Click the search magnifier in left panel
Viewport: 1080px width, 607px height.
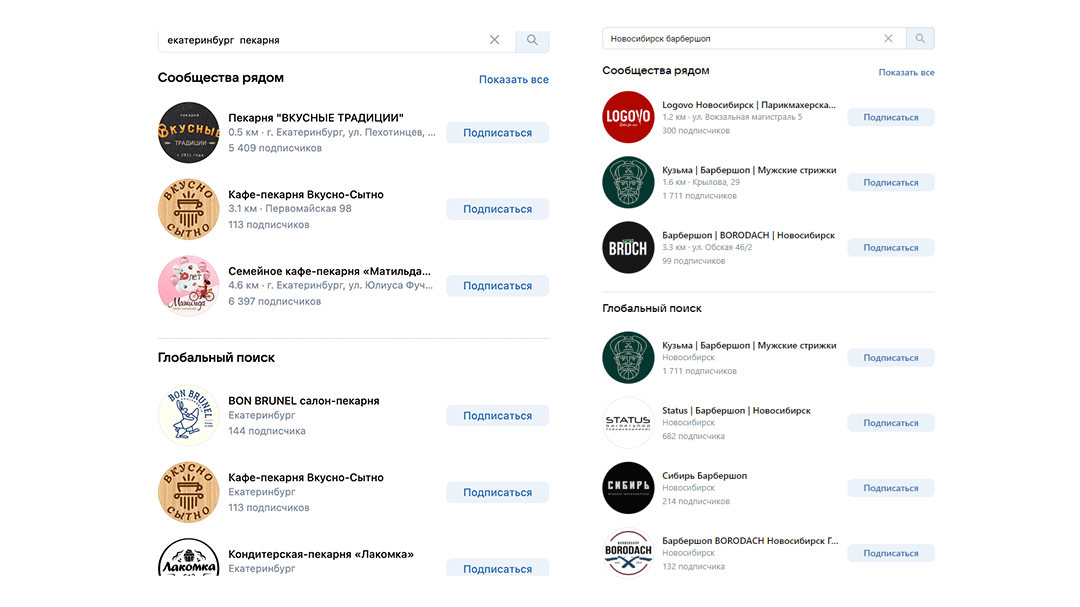click(532, 40)
